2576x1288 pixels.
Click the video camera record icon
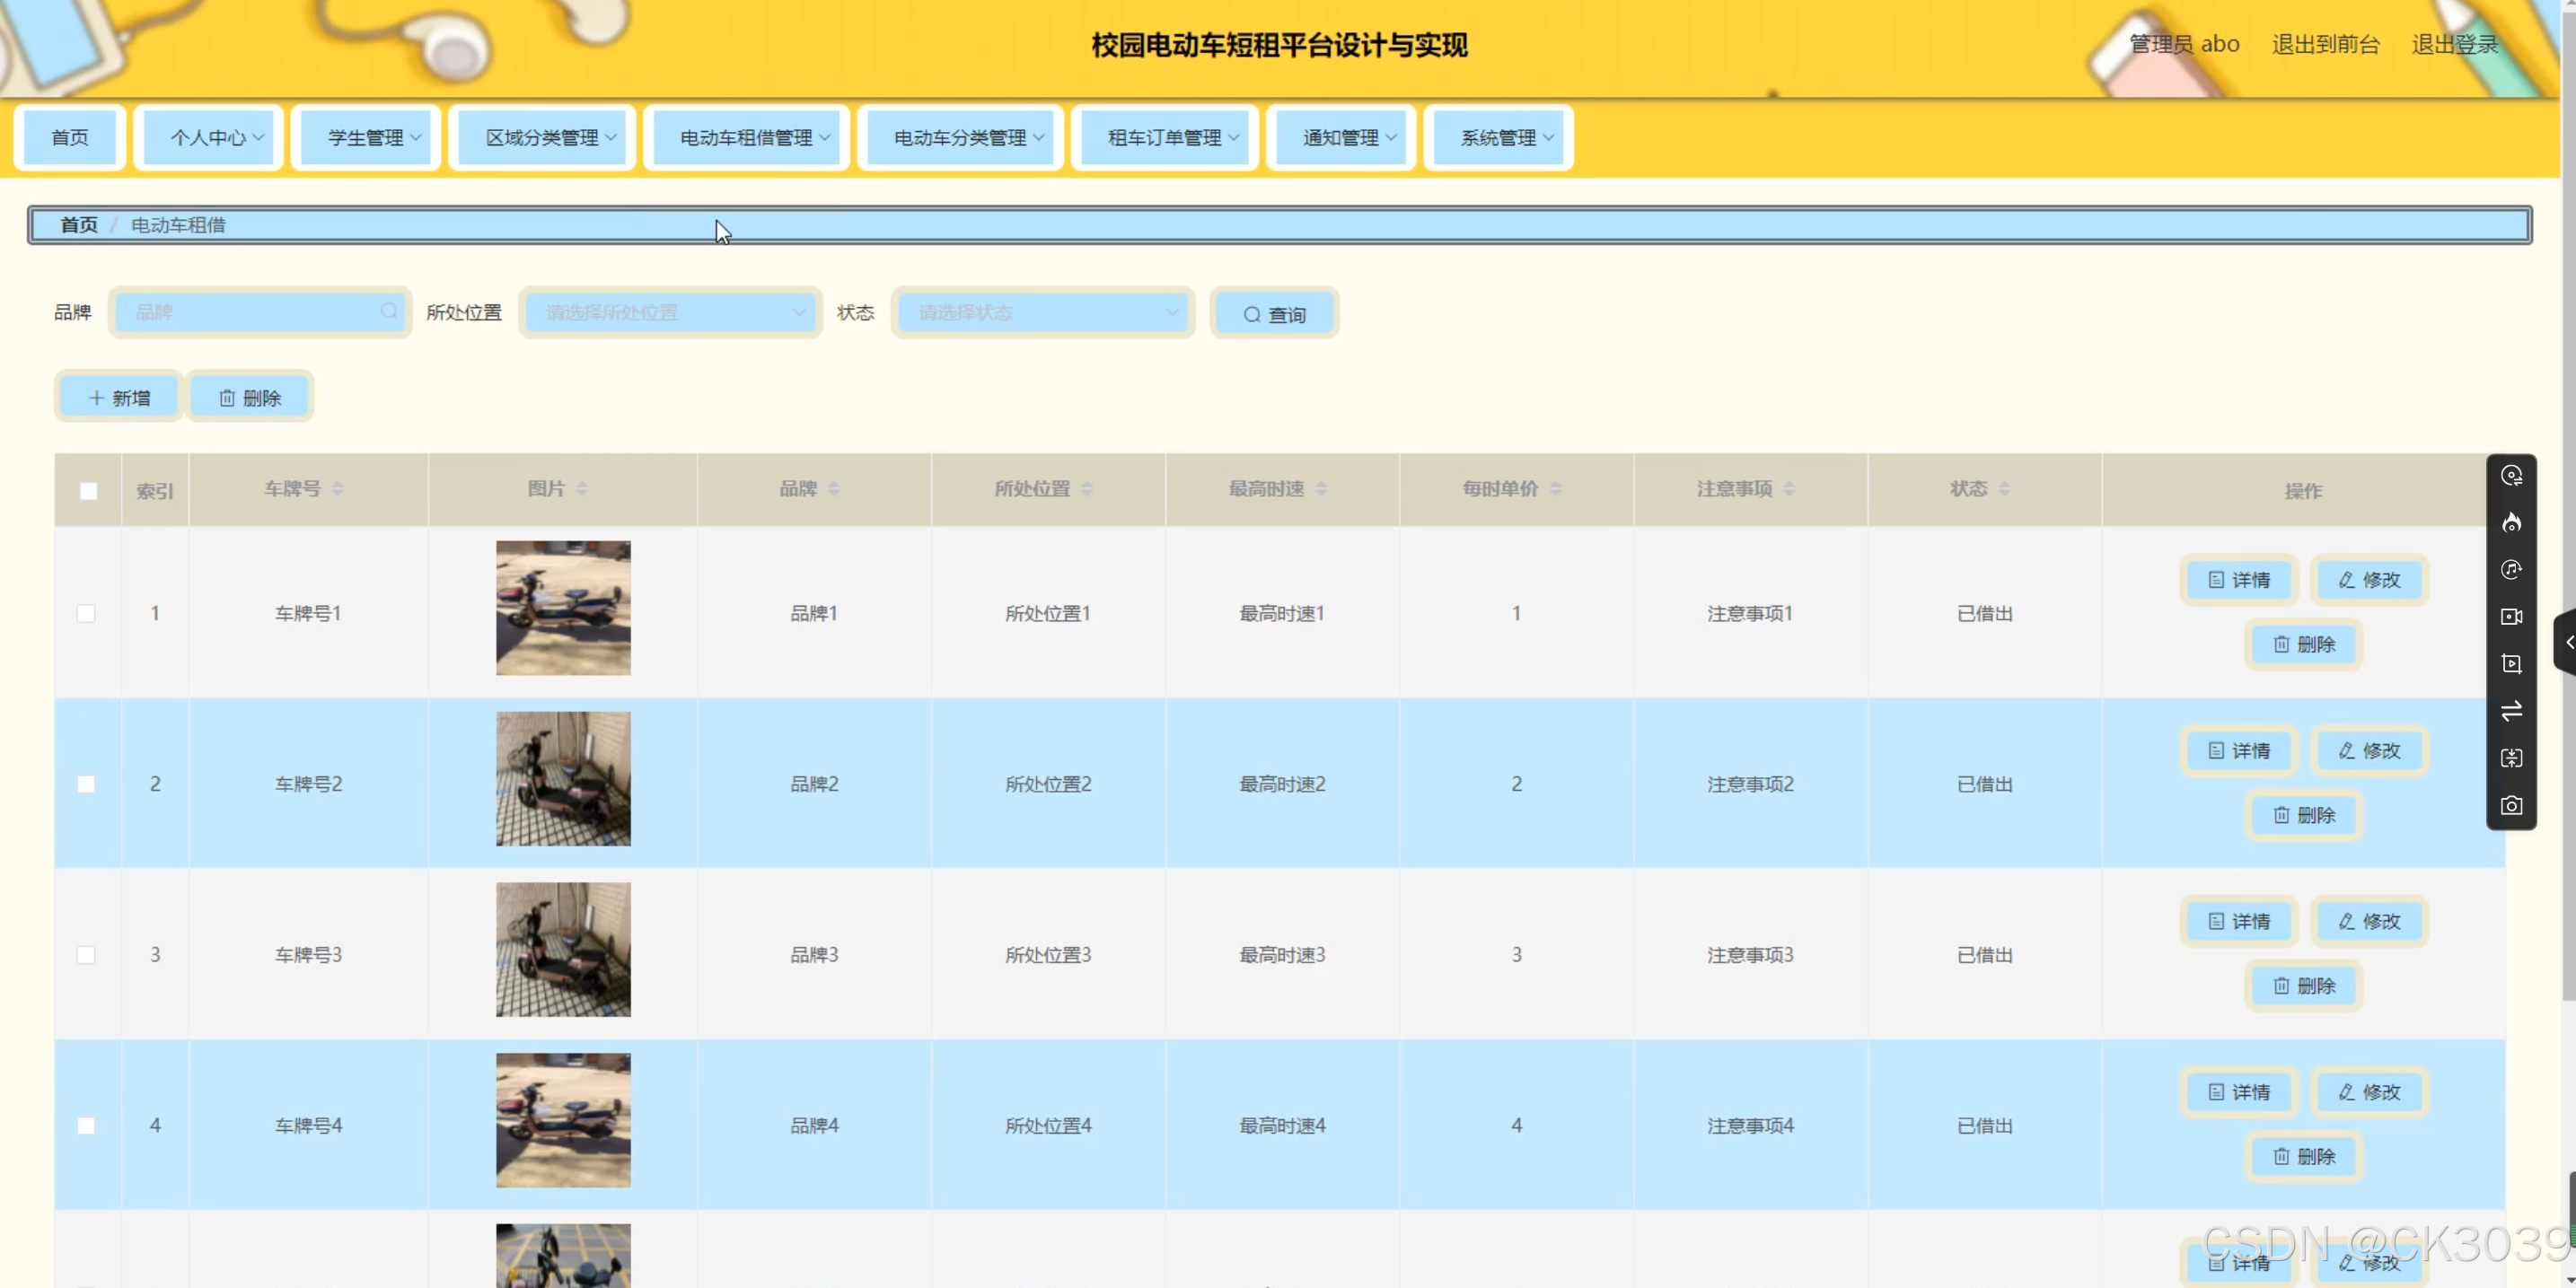tap(2511, 617)
